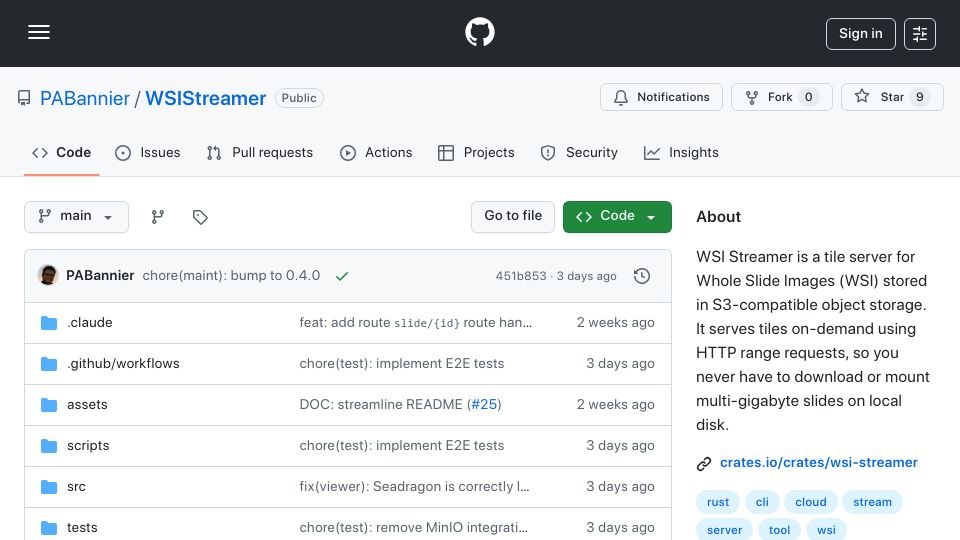This screenshot has height=540, width=960.
Task: Star the repository
Action: click(891, 97)
